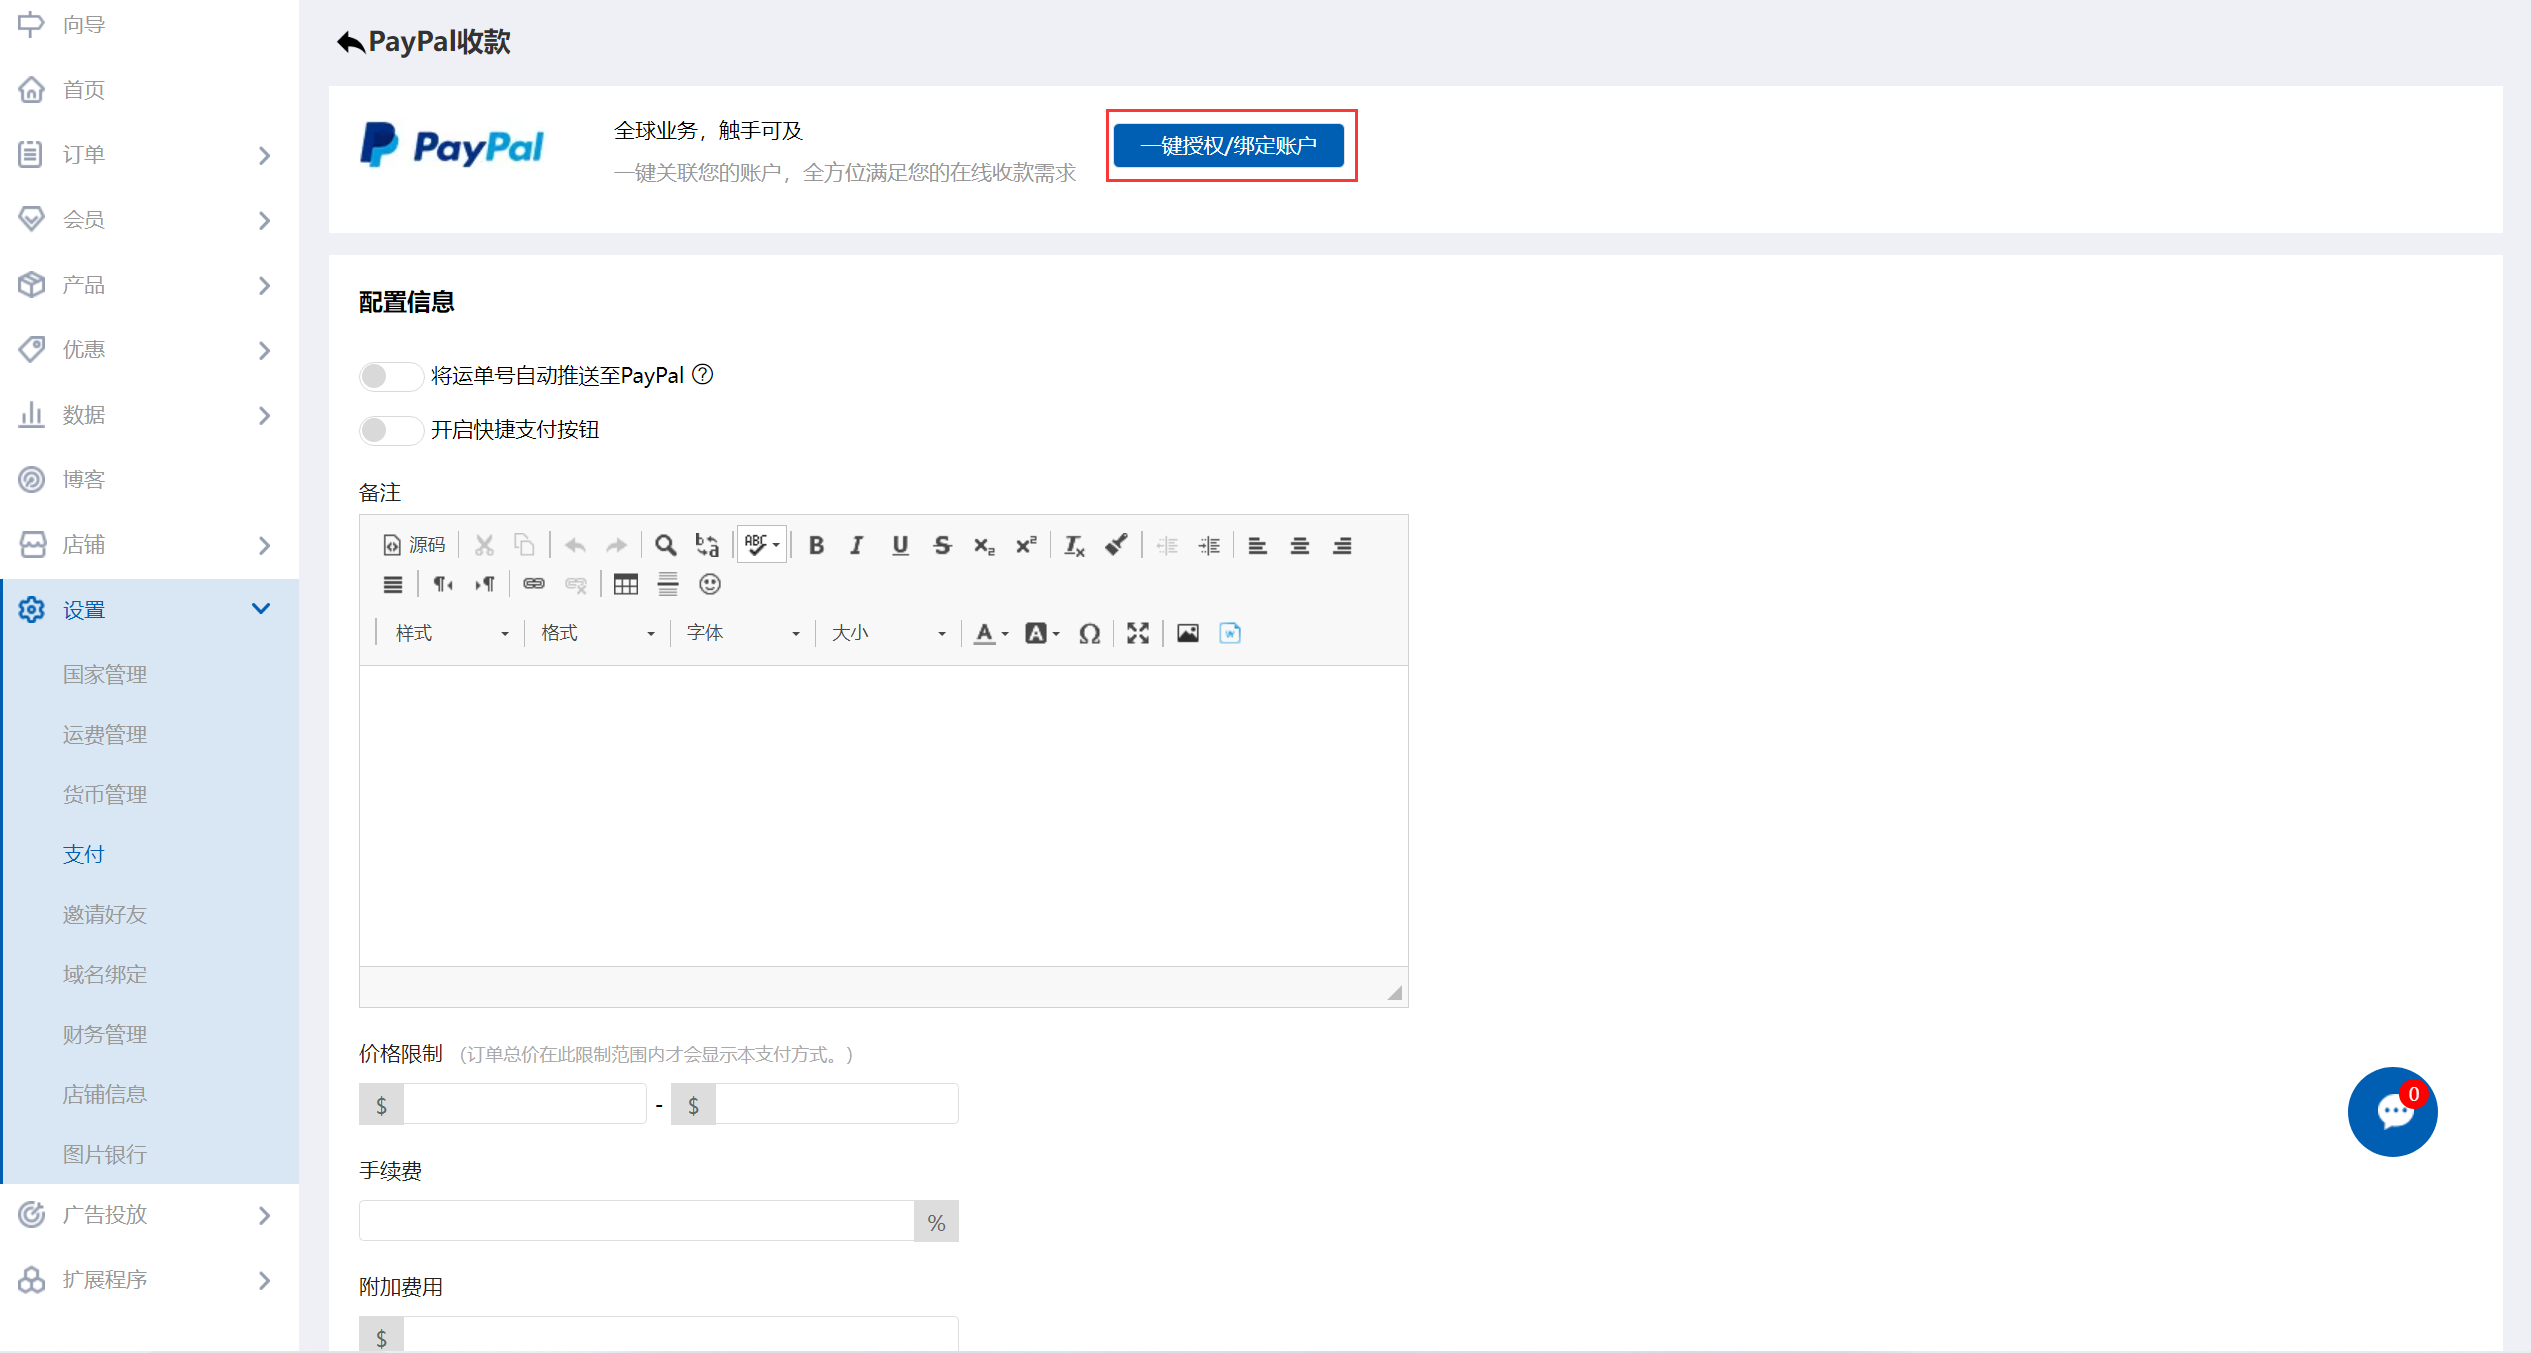Enable 开启快捷支付按钮 switch
The height and width of the screenshot is (1353, 2531).
click(391, 430)
